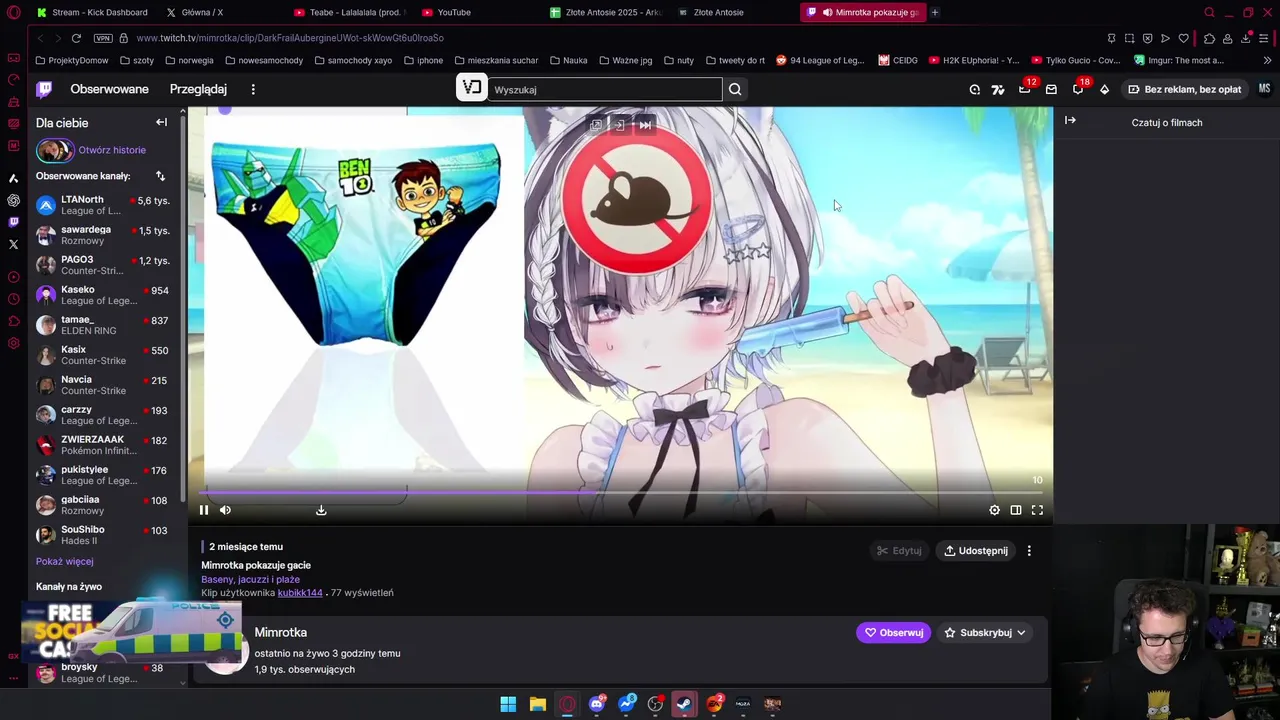Screen dimensions: 1280x720
Task: Switch the video to fullscreen
Action: (1037, 510)
